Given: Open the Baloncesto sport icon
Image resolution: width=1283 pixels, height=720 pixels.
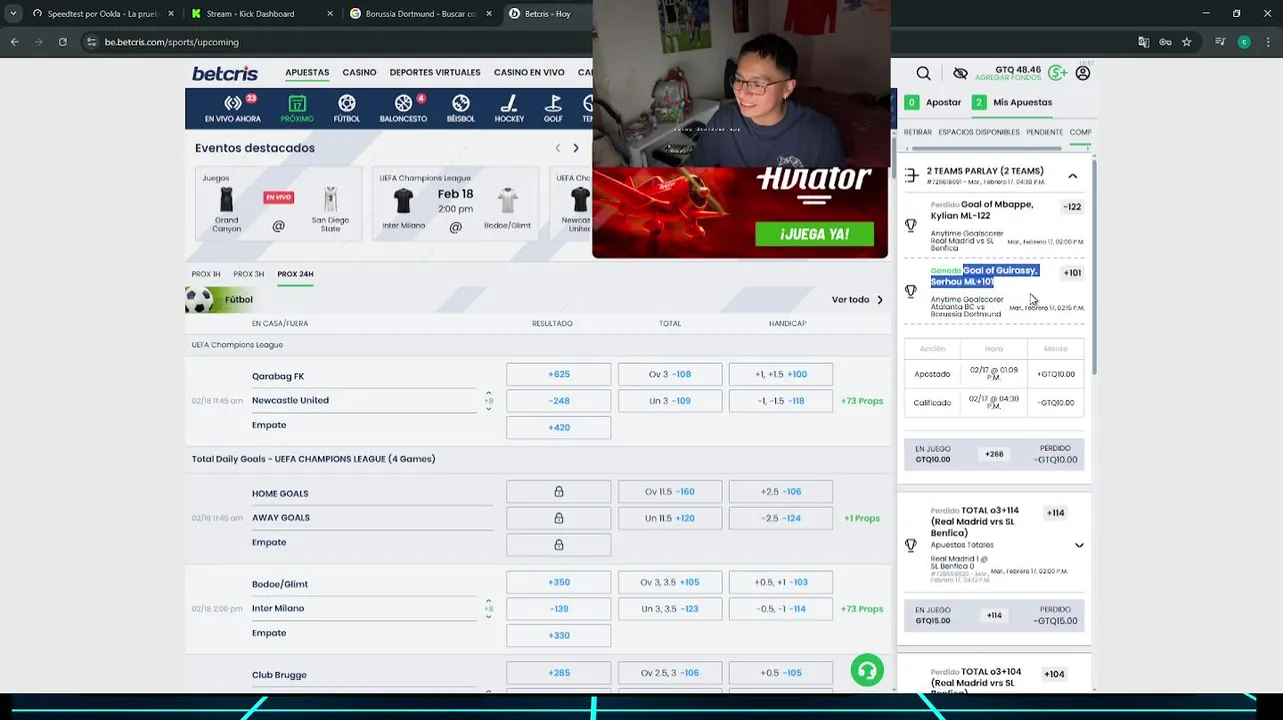Looking at the screenshot, I should [x=404, y=109].
